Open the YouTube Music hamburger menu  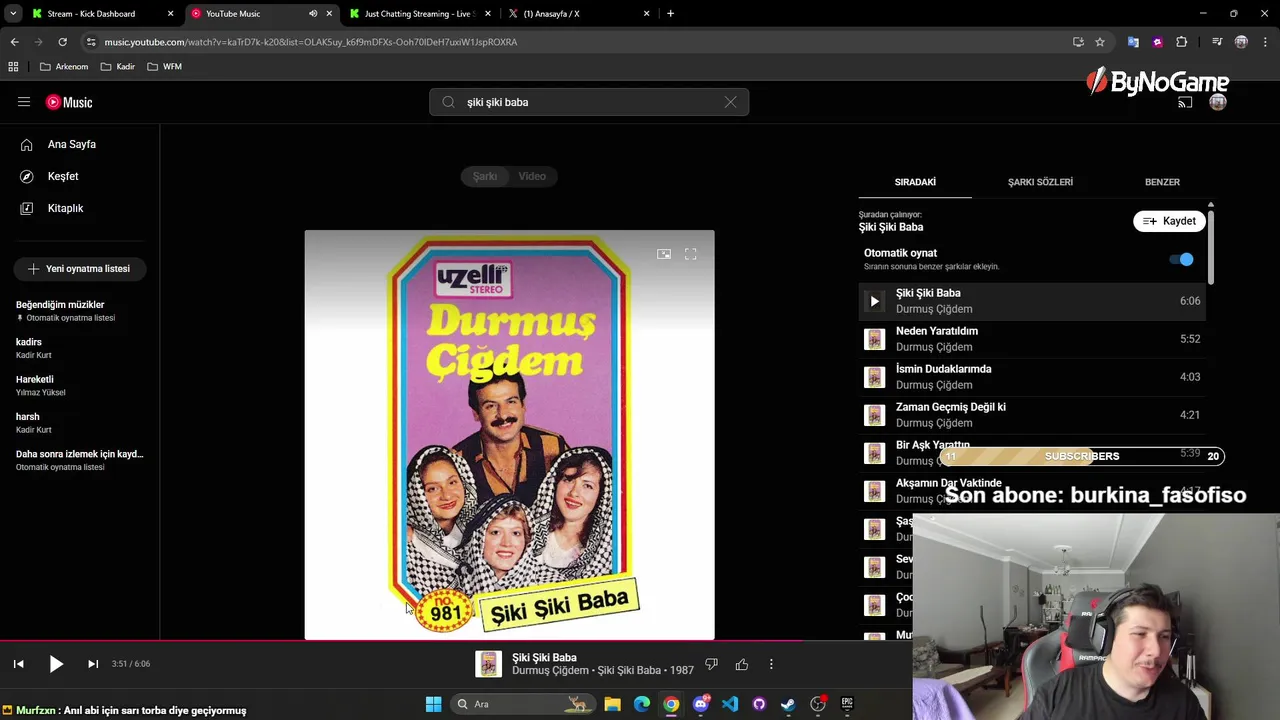click(24, 102)
